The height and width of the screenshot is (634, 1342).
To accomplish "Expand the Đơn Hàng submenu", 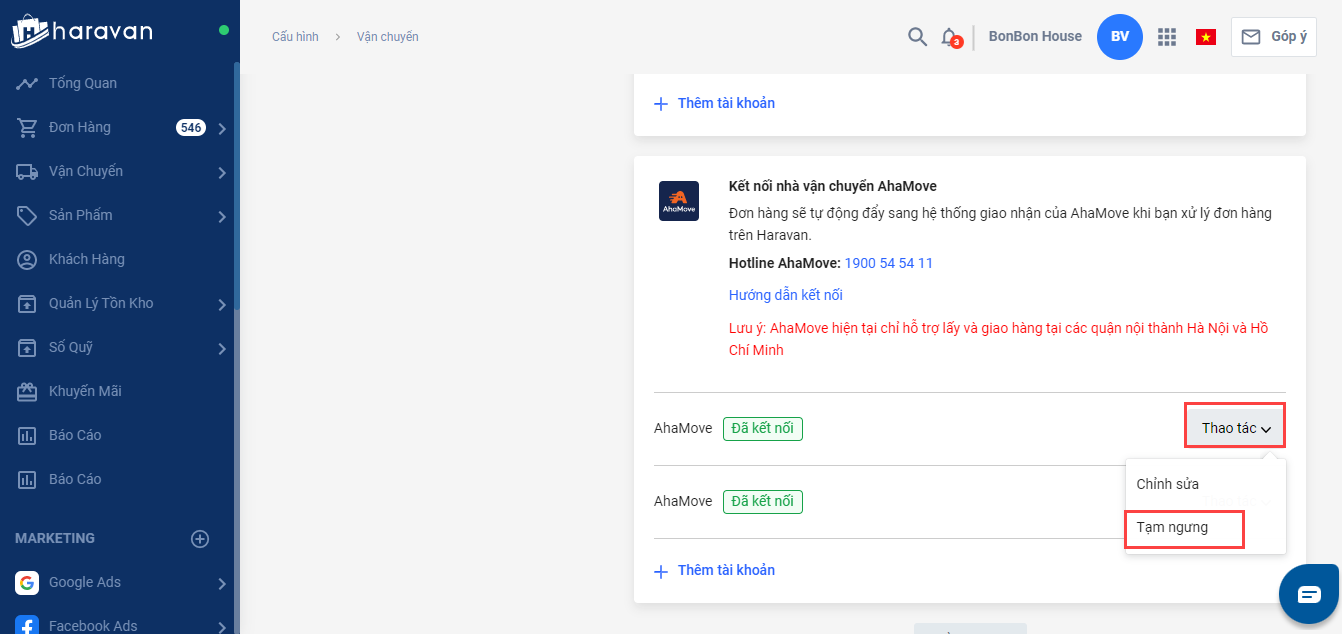I will (x=222, y=128).
